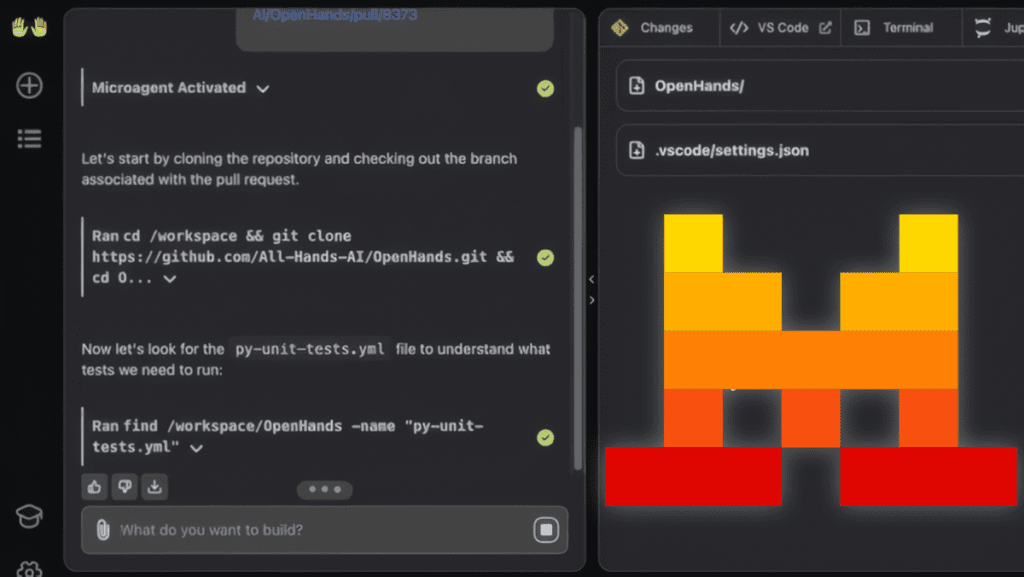Open the VS Code tab
The width and height of the screenshot is (1024, 577).
(x=781, y=28)
